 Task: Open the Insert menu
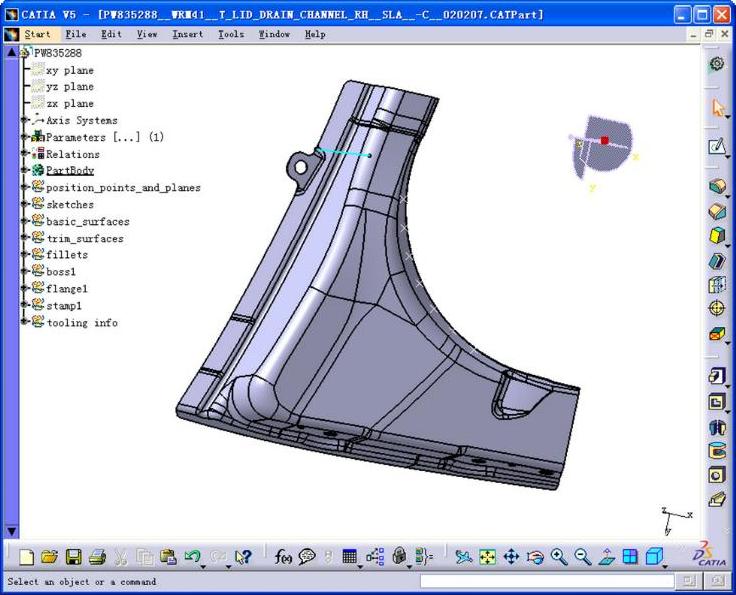[x=188, y=34]
